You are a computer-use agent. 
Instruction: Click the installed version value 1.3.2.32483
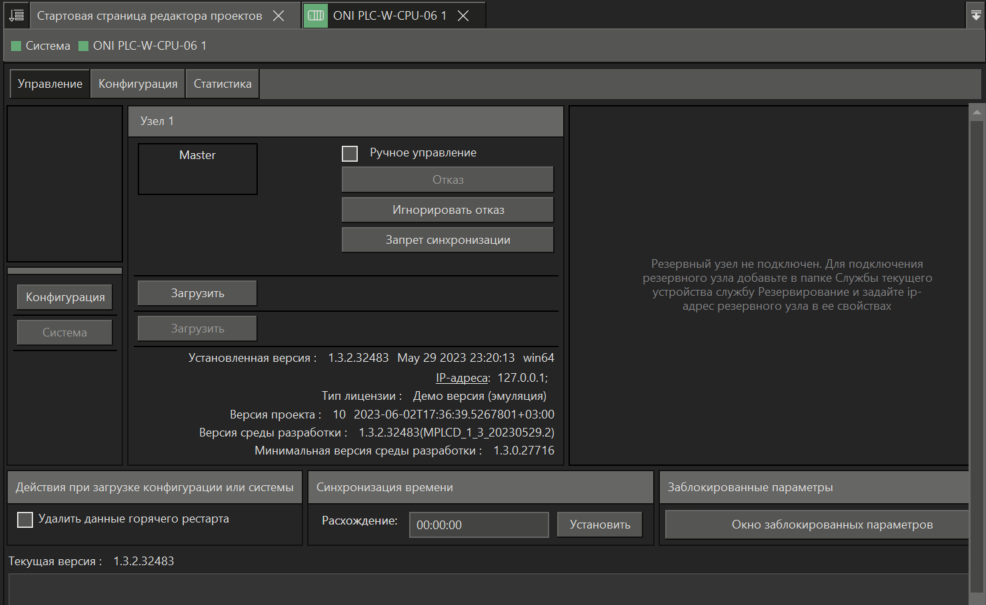pos(358,358)
